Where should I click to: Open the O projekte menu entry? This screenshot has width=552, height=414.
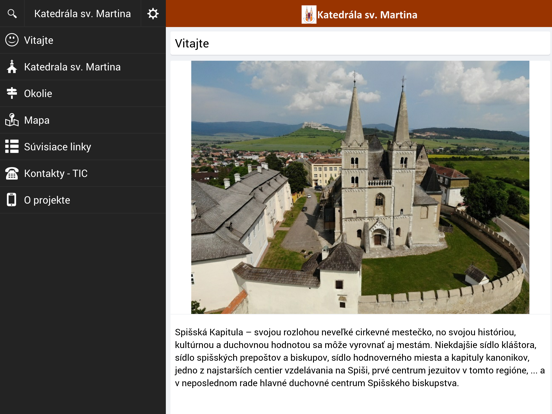83,200
